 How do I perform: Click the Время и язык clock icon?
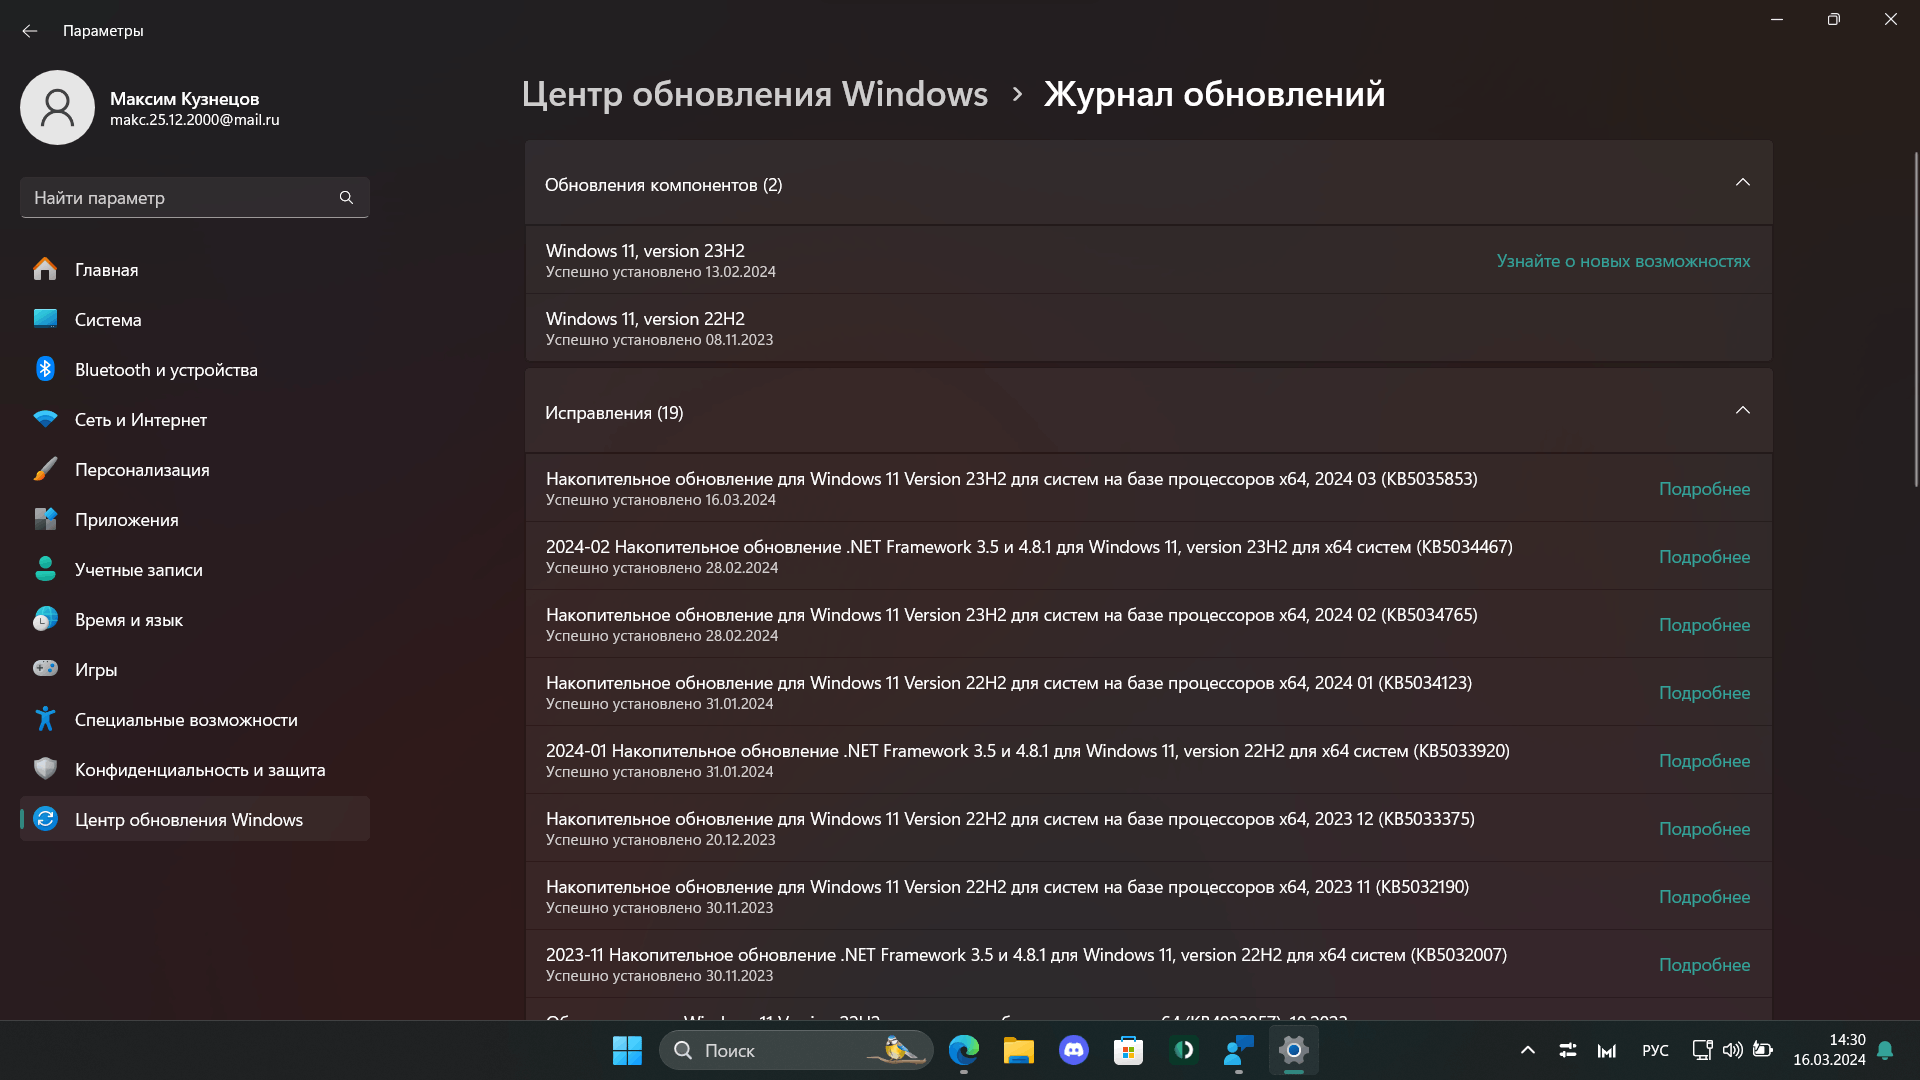tap(45, 619)
